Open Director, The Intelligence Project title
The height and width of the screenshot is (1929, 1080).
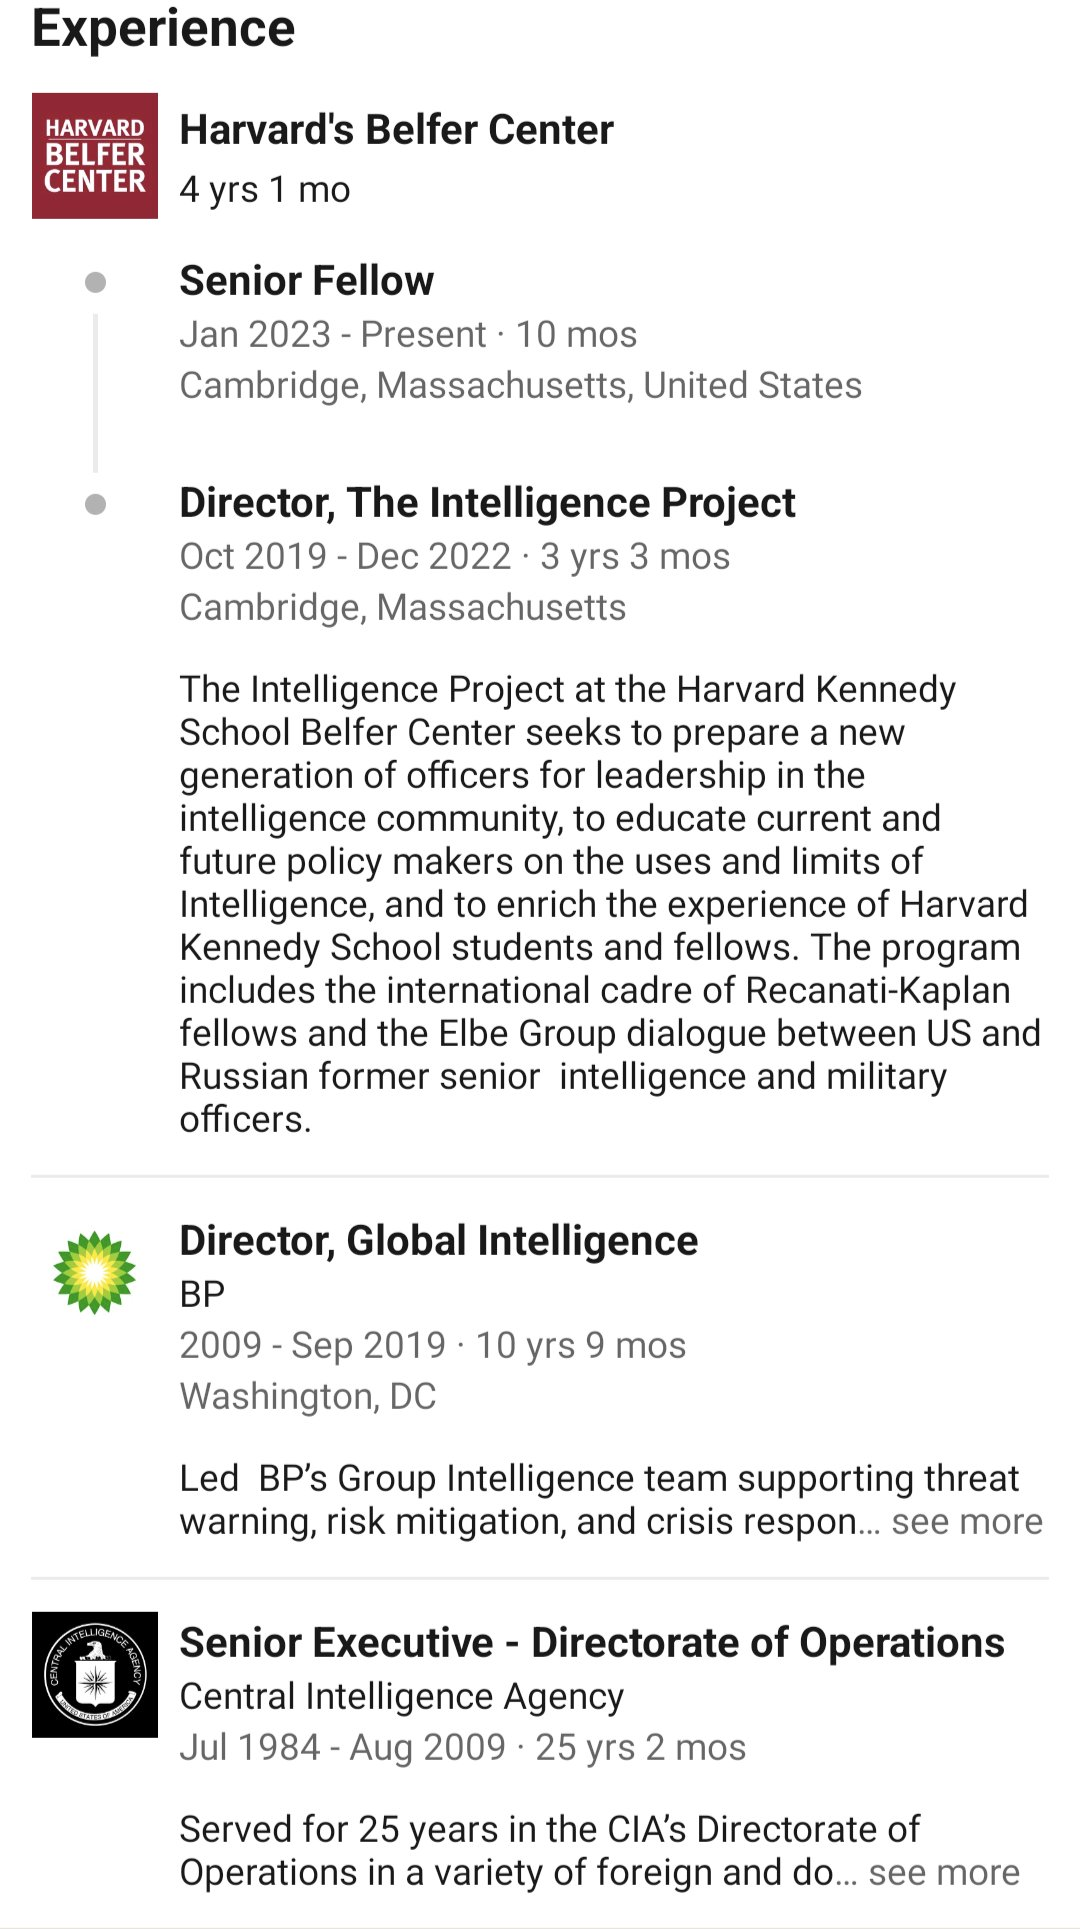[487, 503]
